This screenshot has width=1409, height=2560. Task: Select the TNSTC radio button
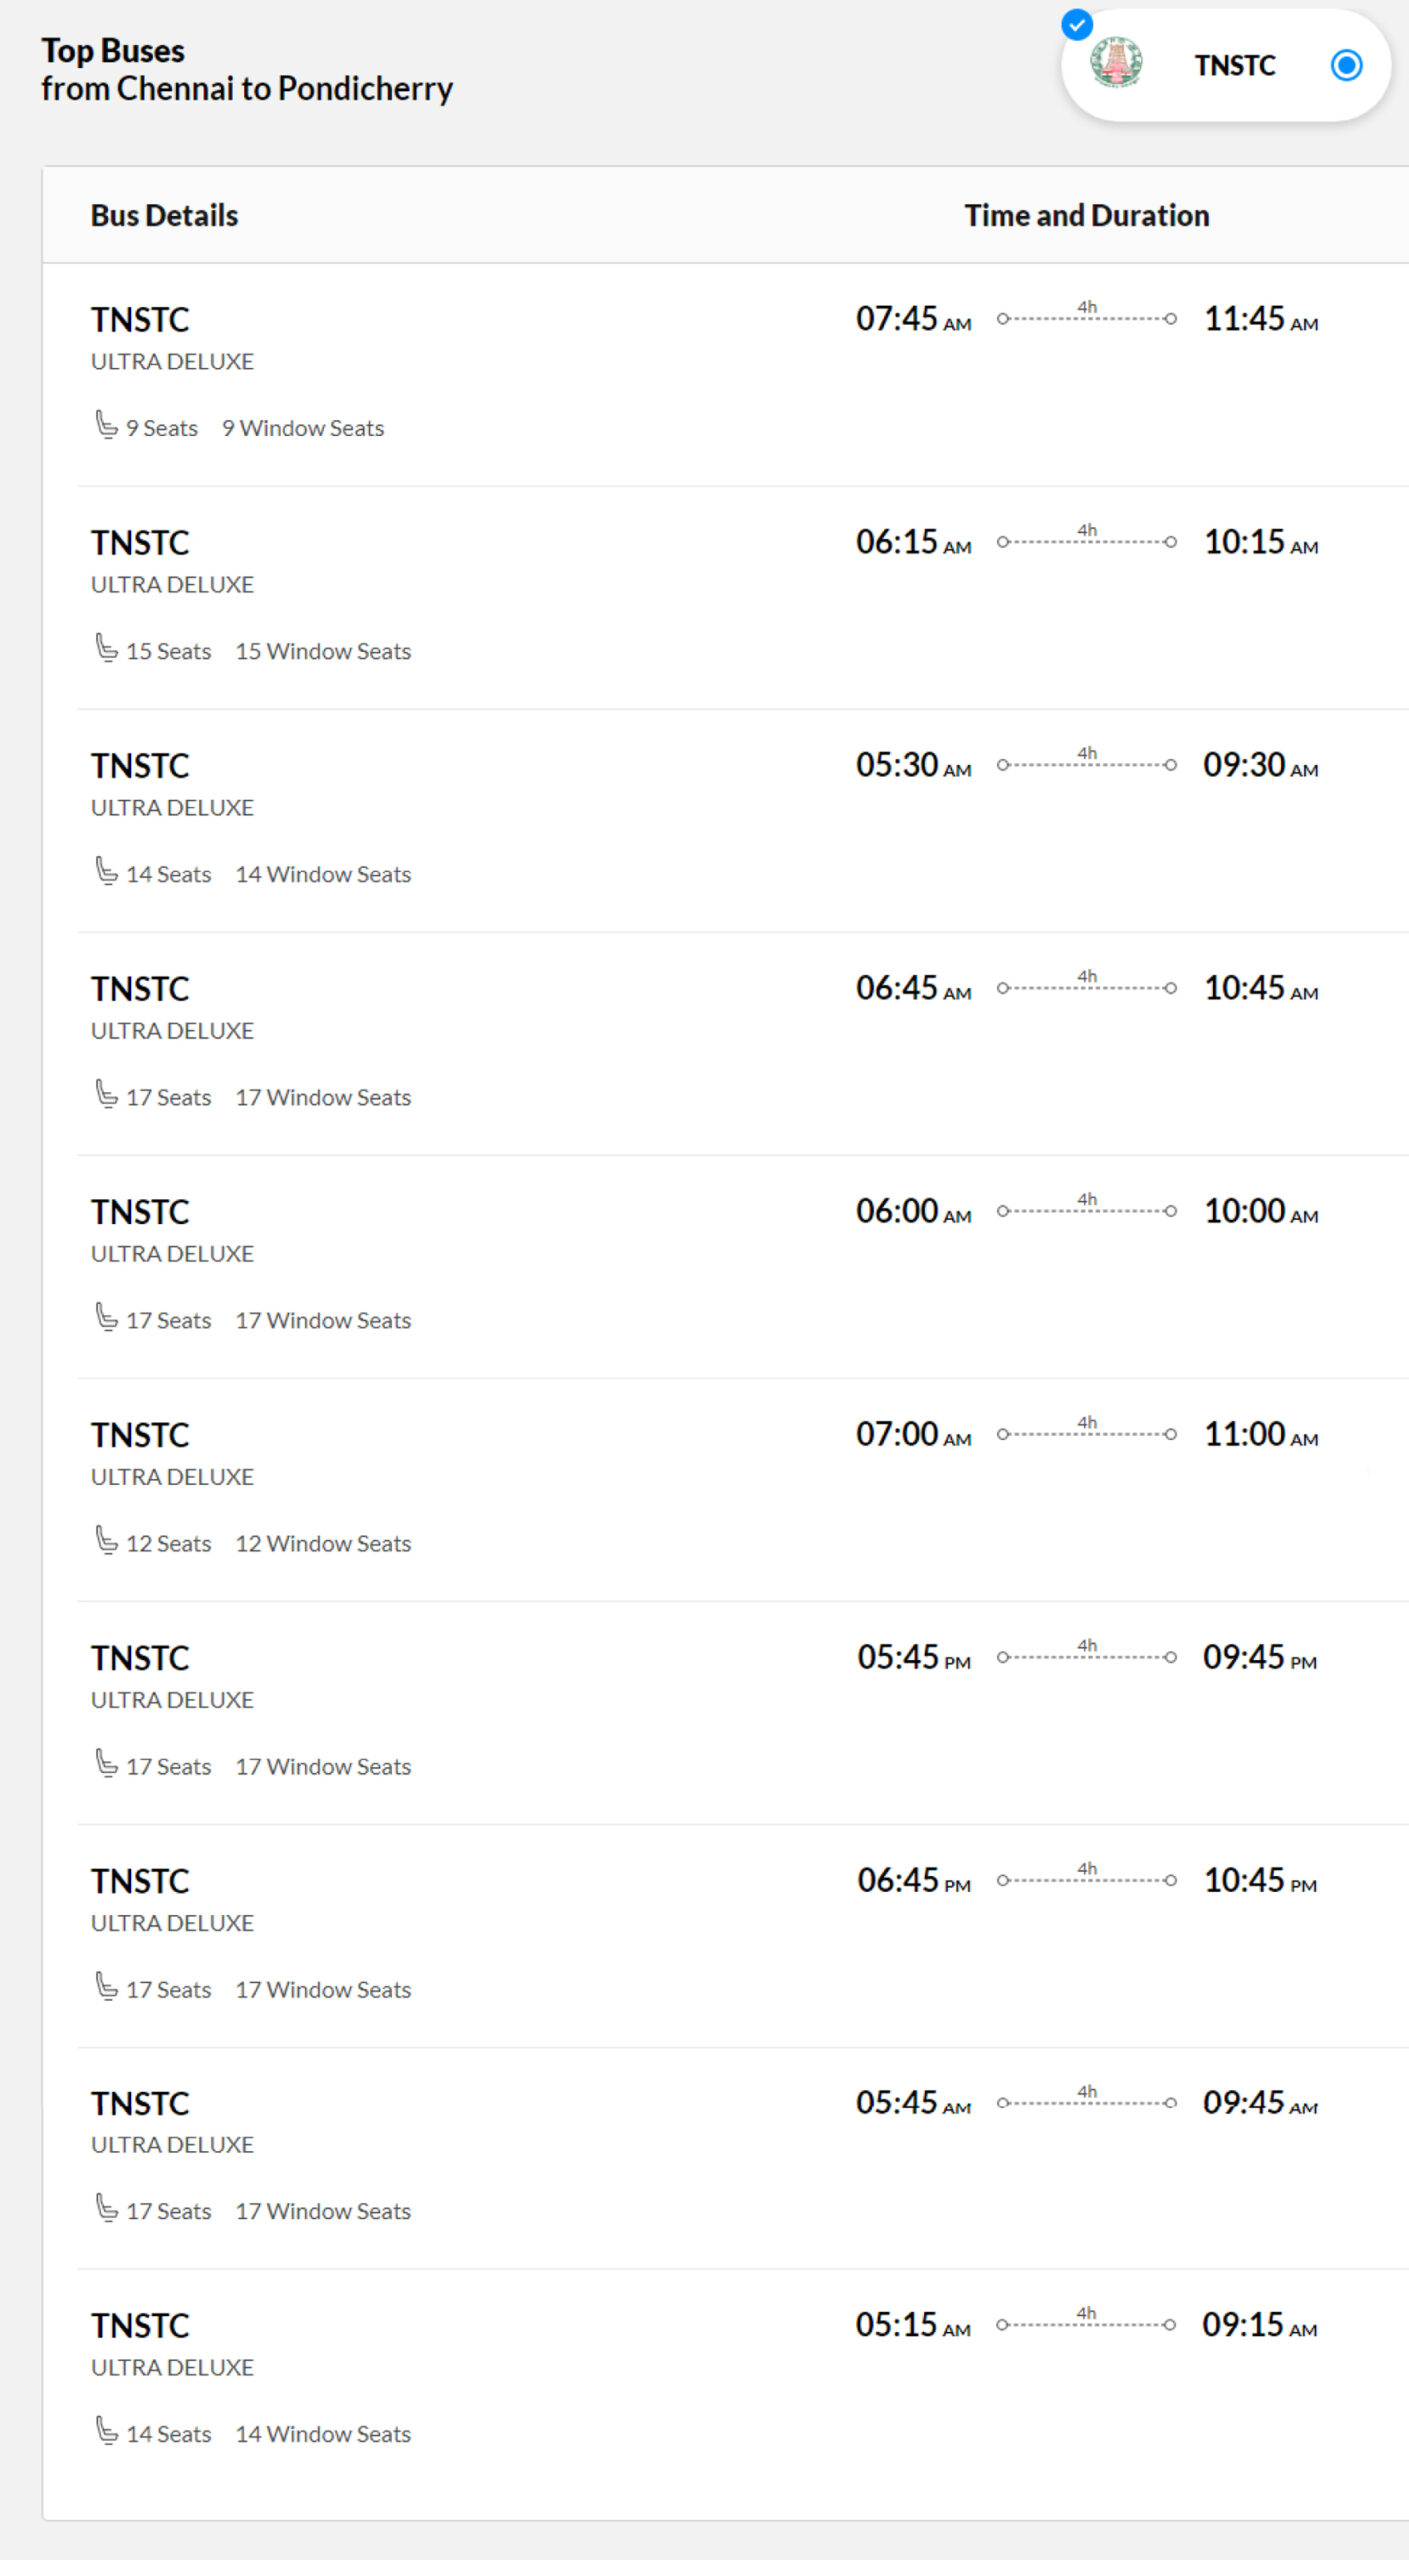[x=1346, y=65]
